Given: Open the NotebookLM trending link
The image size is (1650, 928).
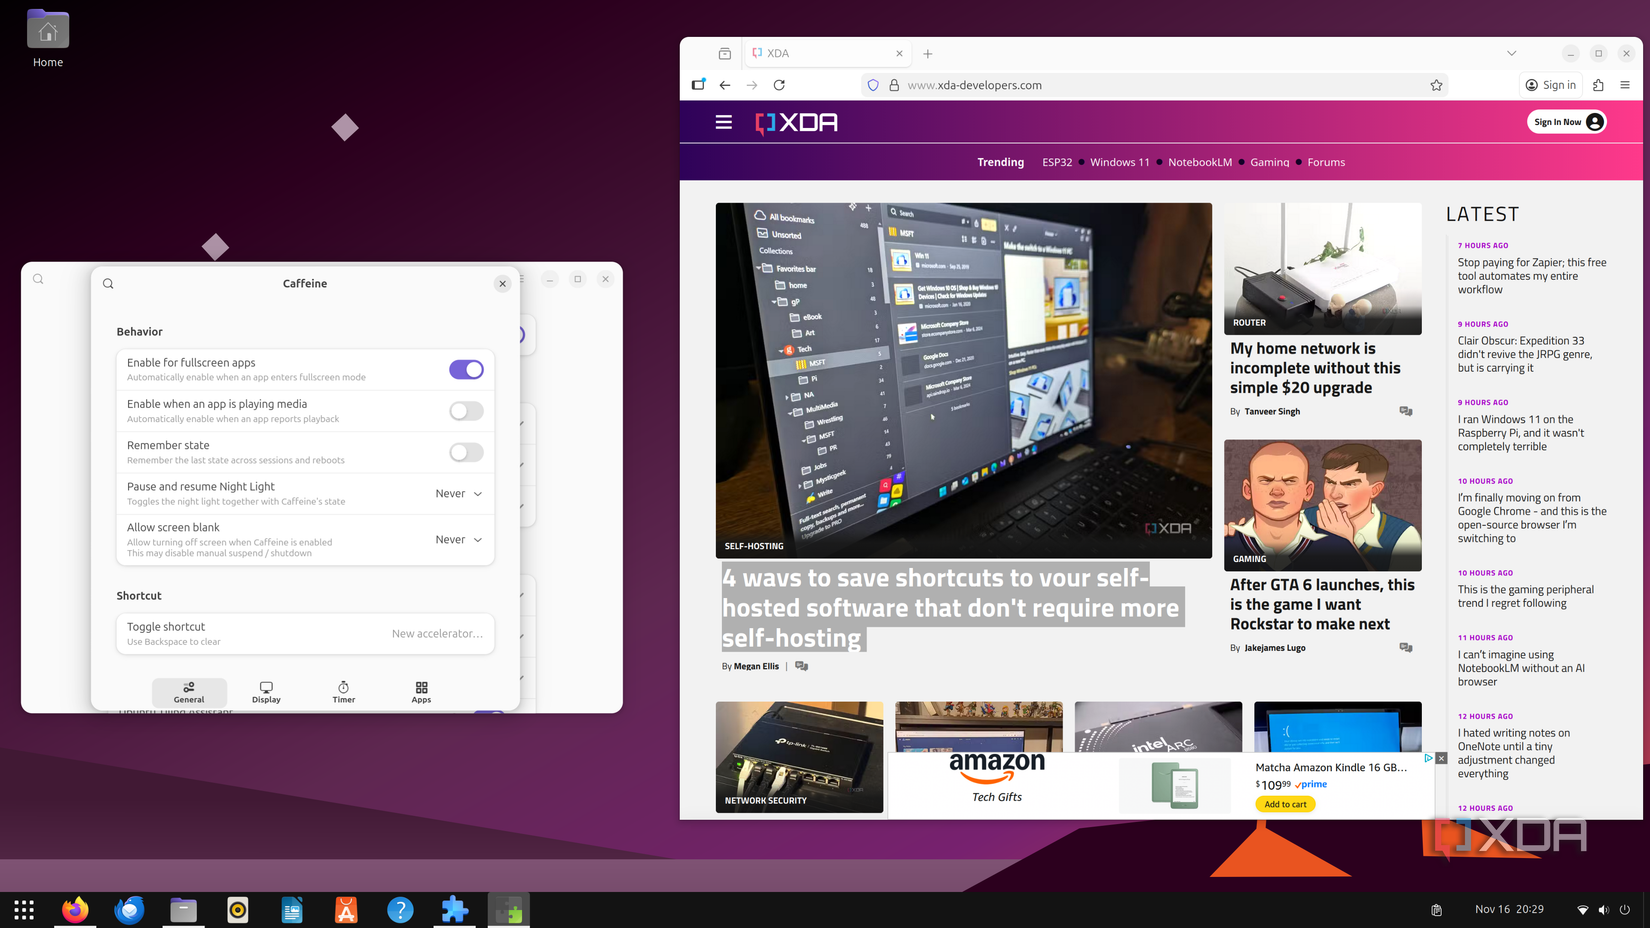Looking at the screenshot, I should [x=1200, y=162].
